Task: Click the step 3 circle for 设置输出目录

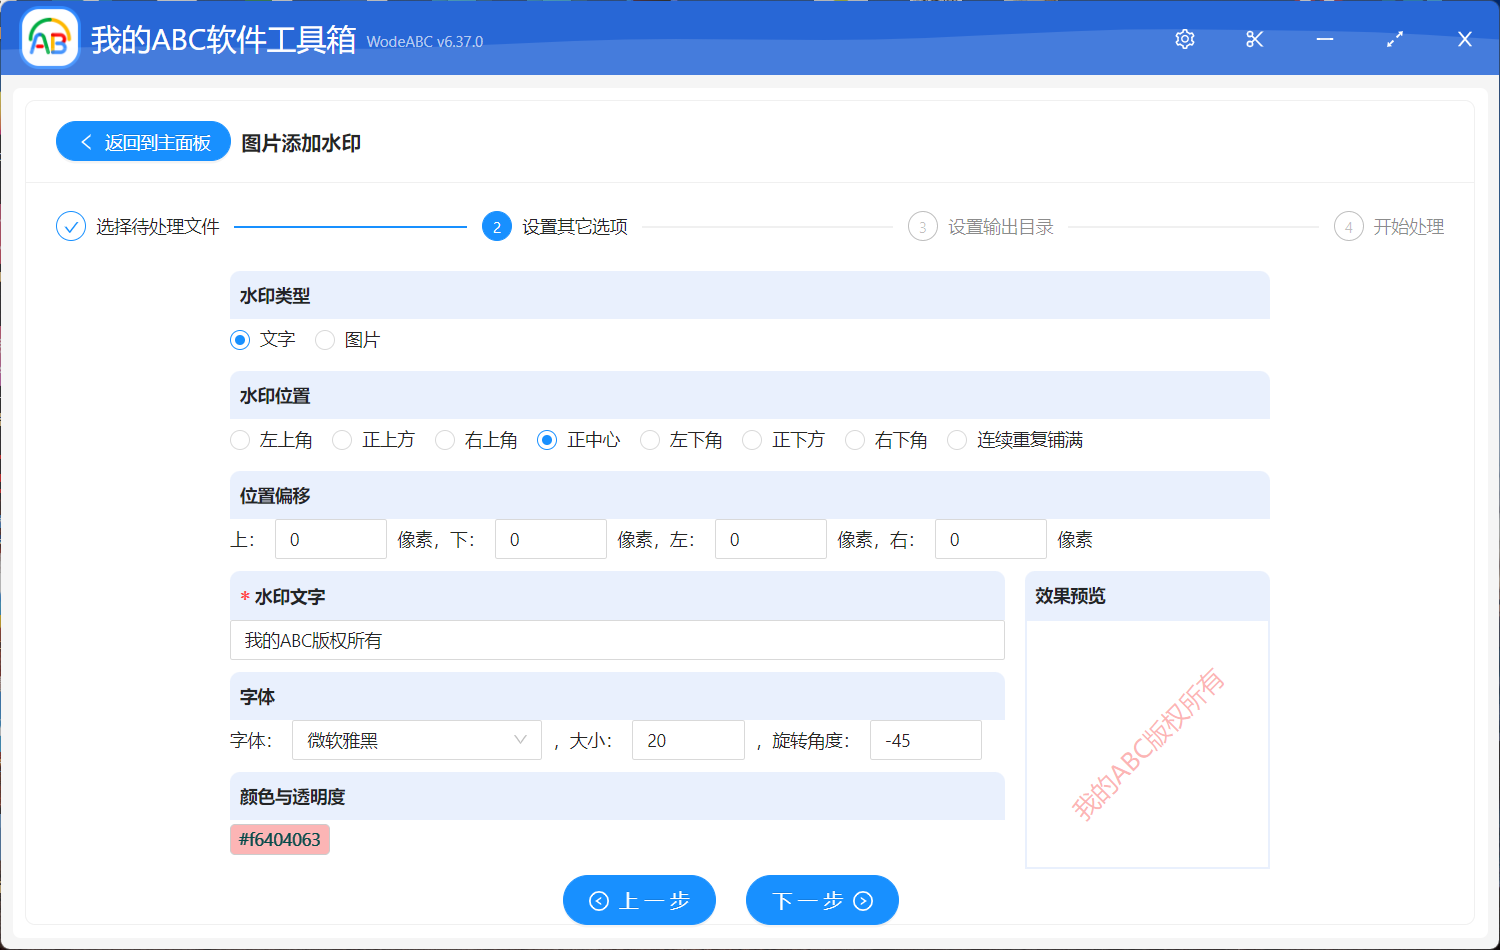Action: [922, 226]
